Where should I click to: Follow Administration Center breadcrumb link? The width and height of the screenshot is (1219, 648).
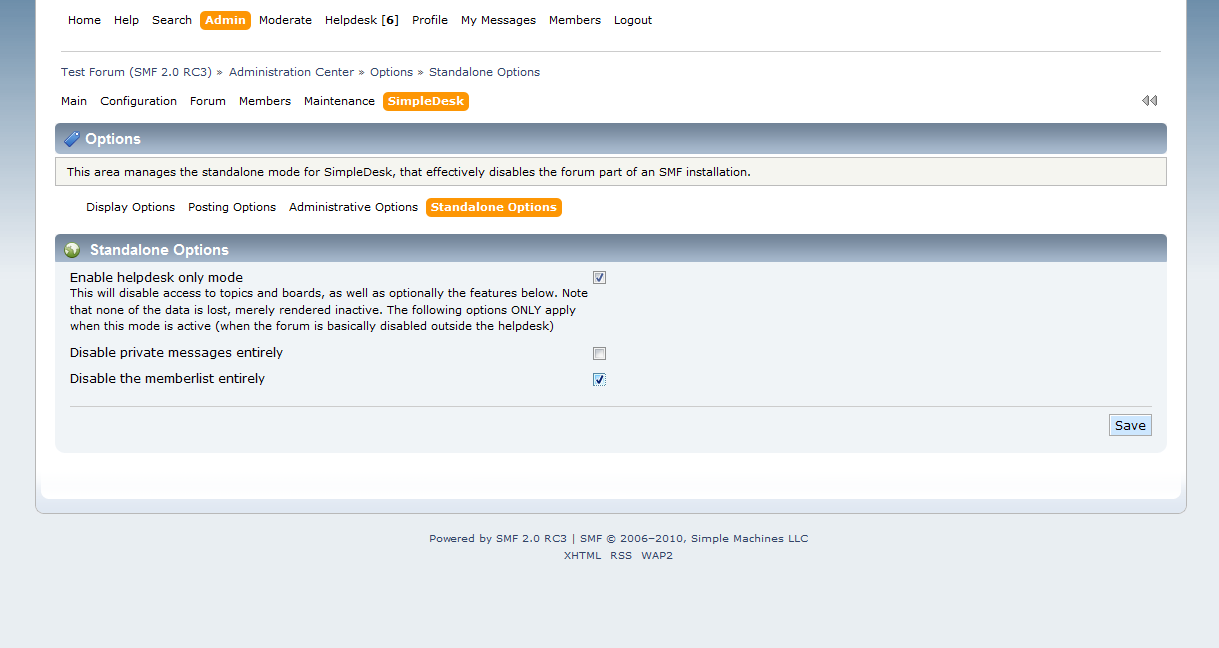click(x=291, y=72)
